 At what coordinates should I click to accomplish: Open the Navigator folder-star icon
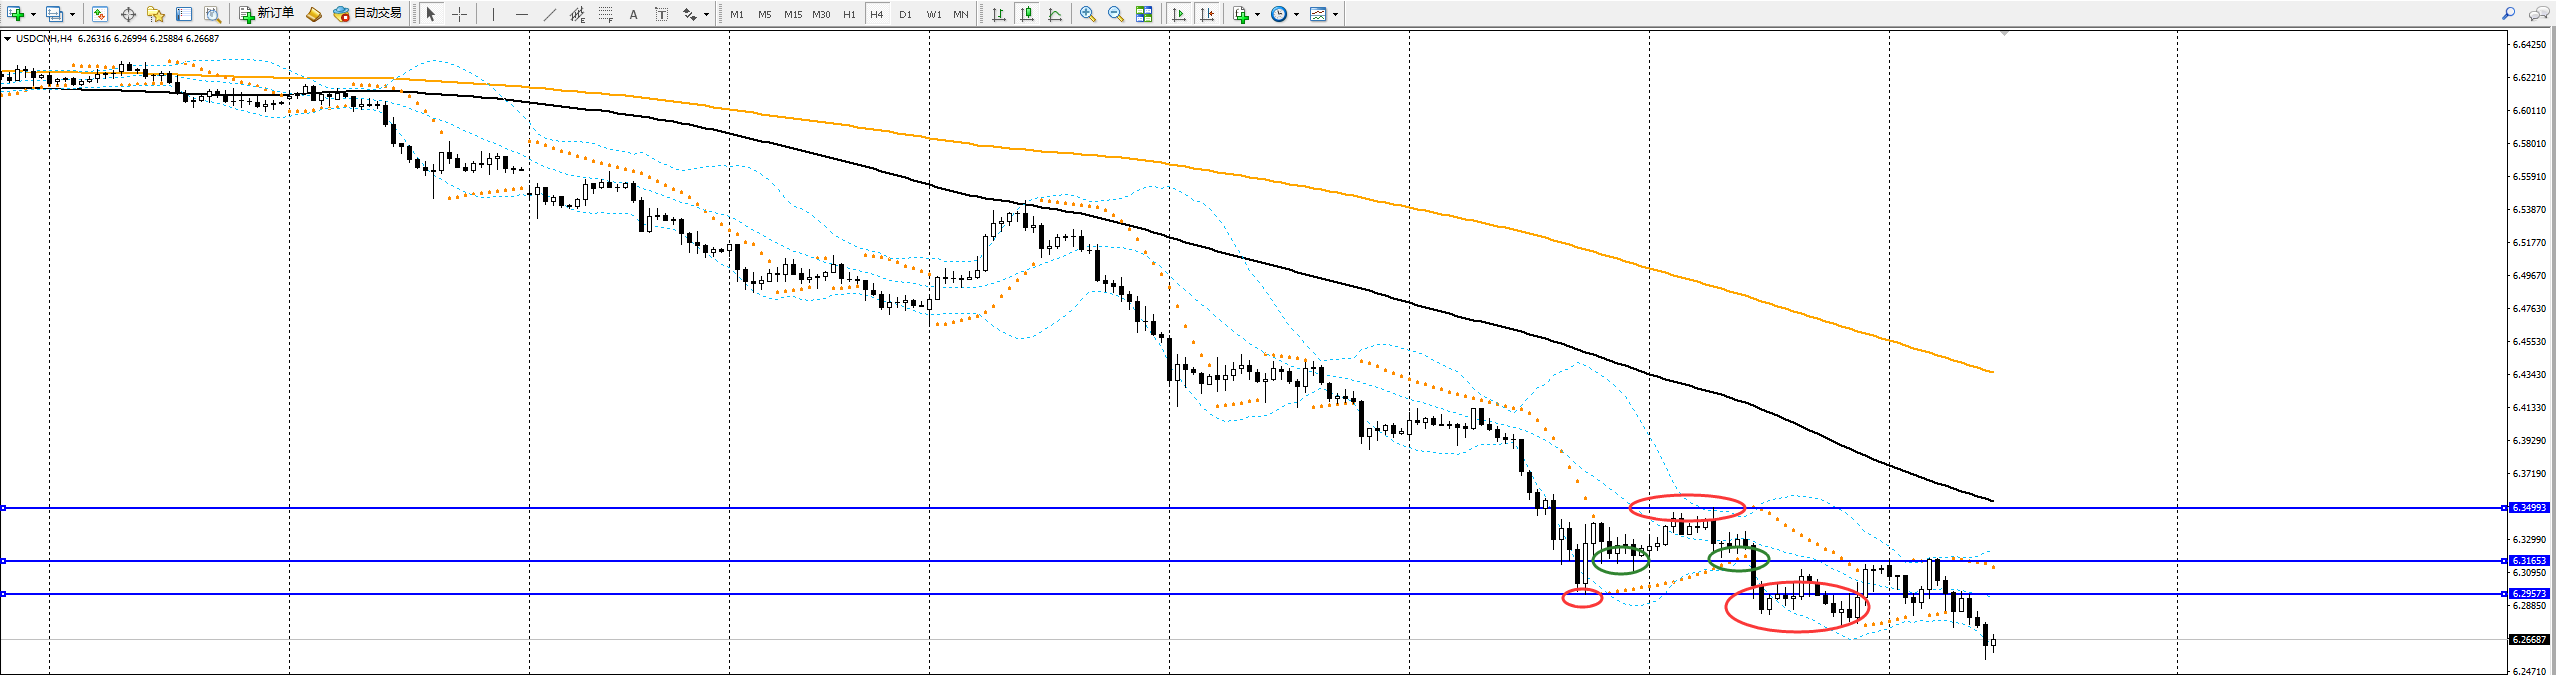click(x=156, y=14)
